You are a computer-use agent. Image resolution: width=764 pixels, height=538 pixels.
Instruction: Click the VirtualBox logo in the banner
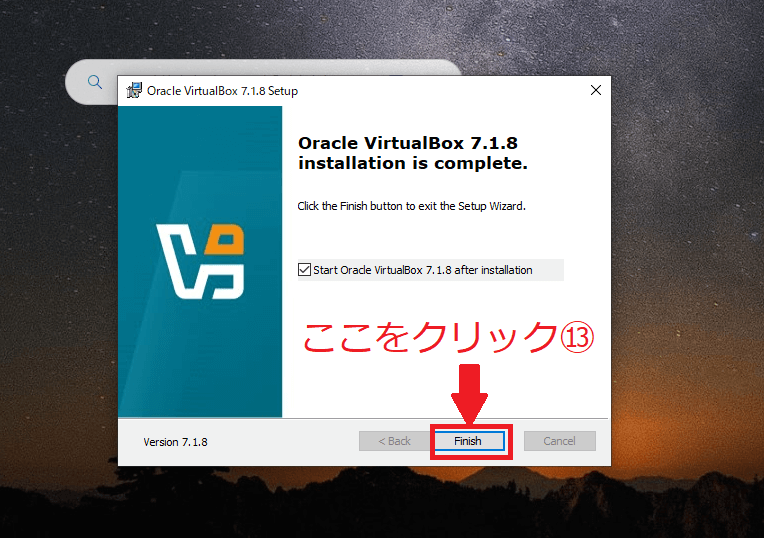click(x=200, y=261)
